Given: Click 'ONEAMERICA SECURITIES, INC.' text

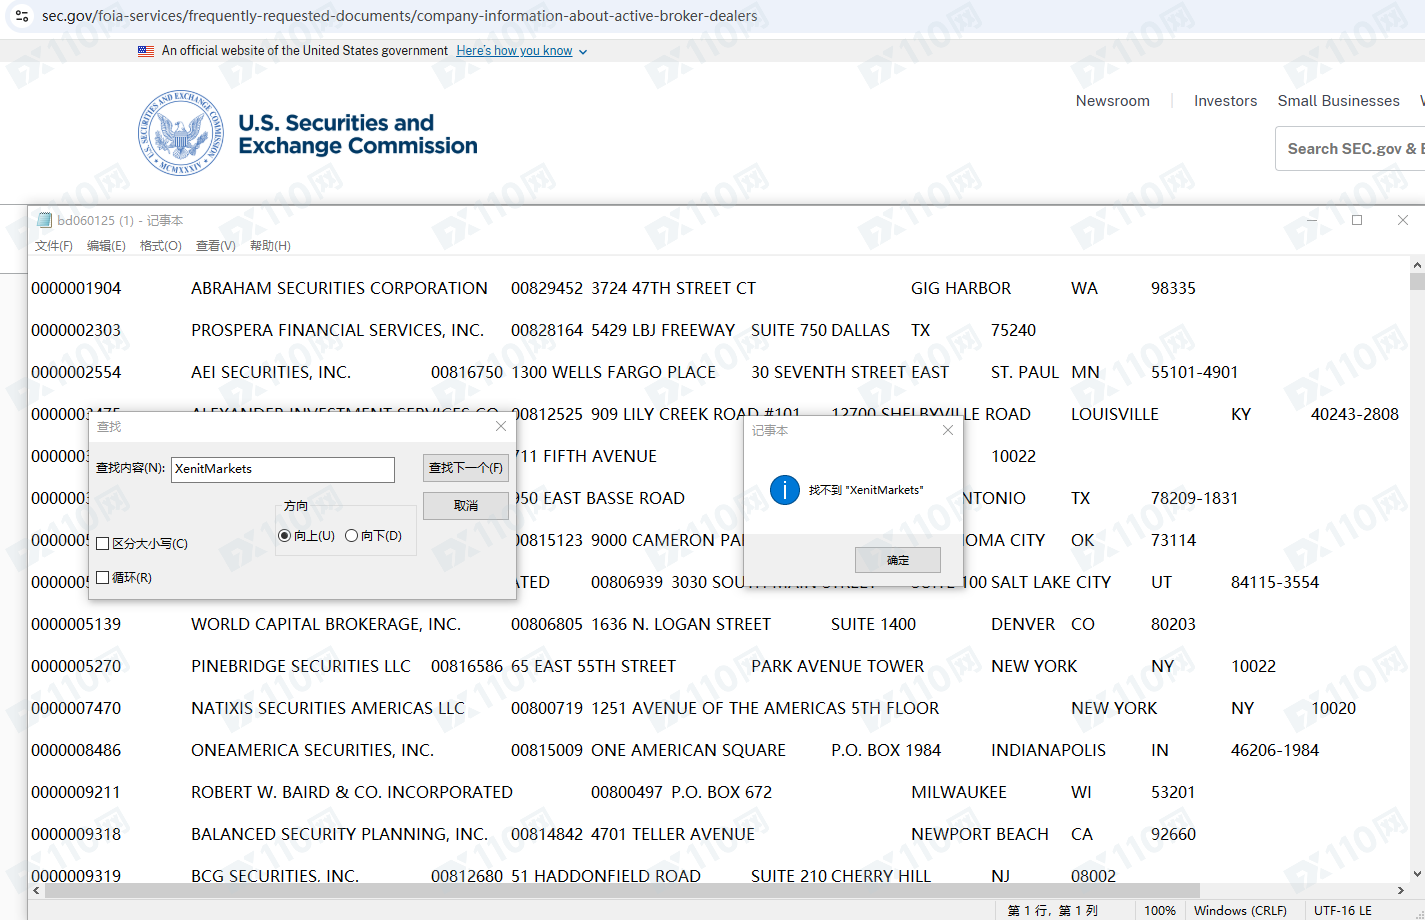Looking at the screenshot, I should (312, 750).
